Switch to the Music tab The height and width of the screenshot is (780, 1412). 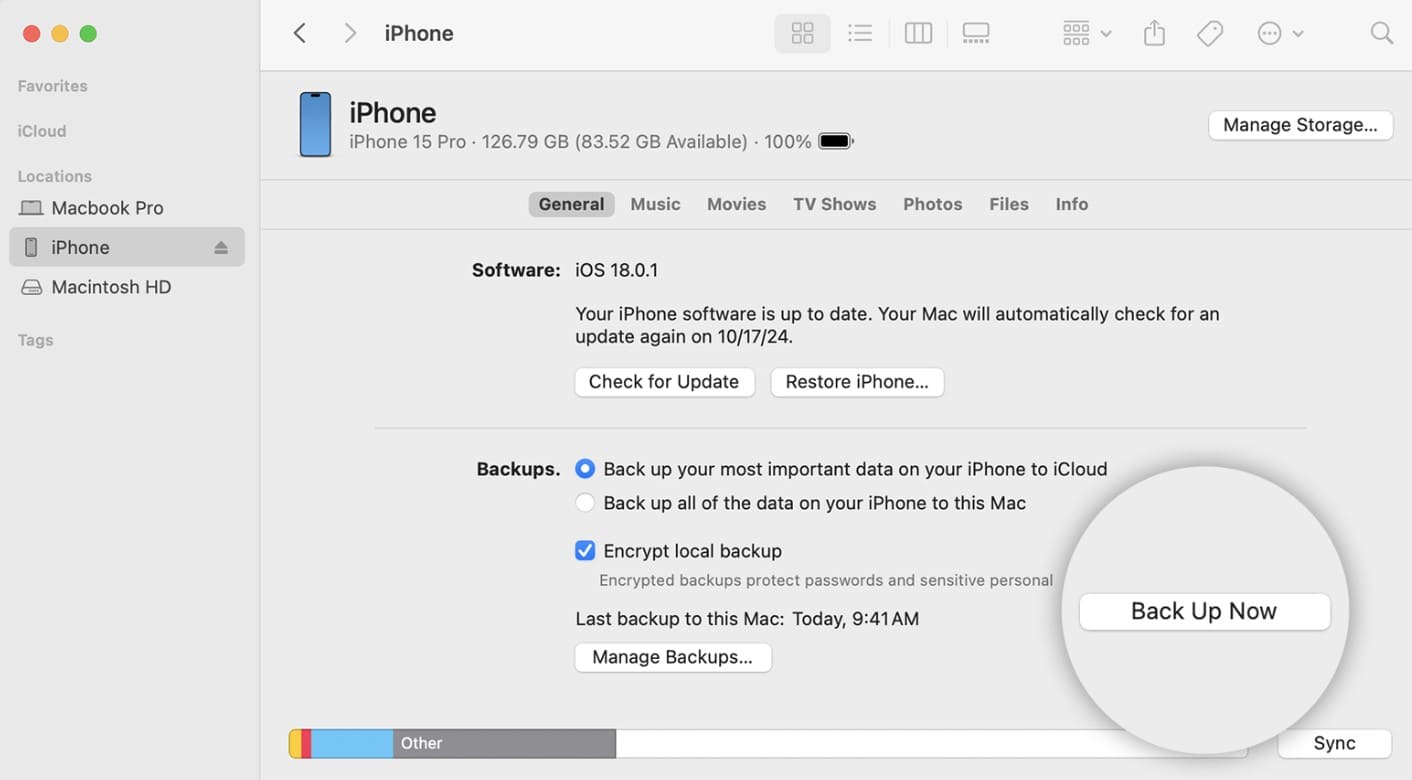pos(655,204)
